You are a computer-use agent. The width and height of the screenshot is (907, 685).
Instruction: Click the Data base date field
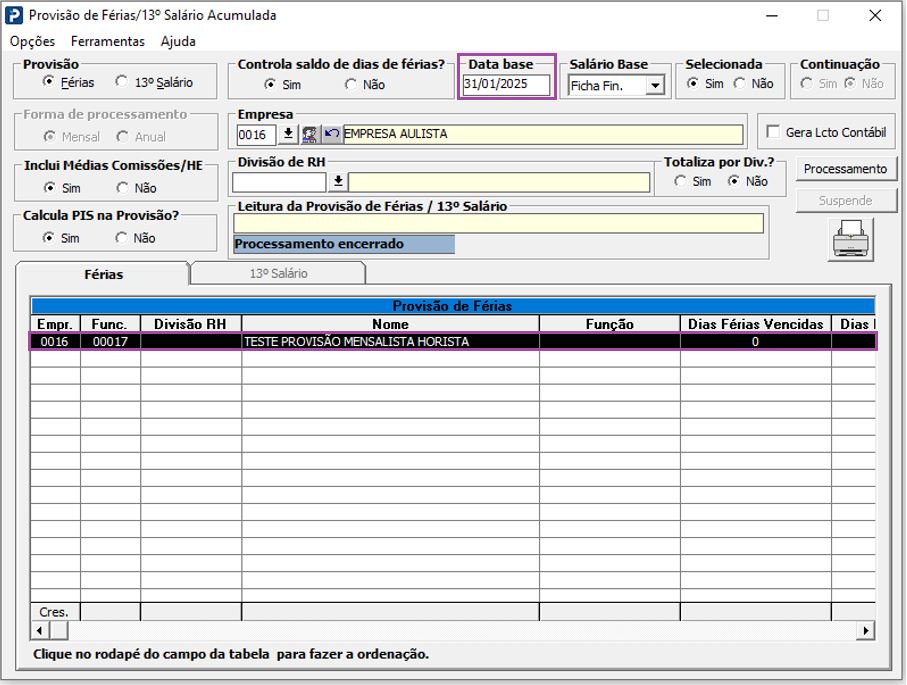506,85
